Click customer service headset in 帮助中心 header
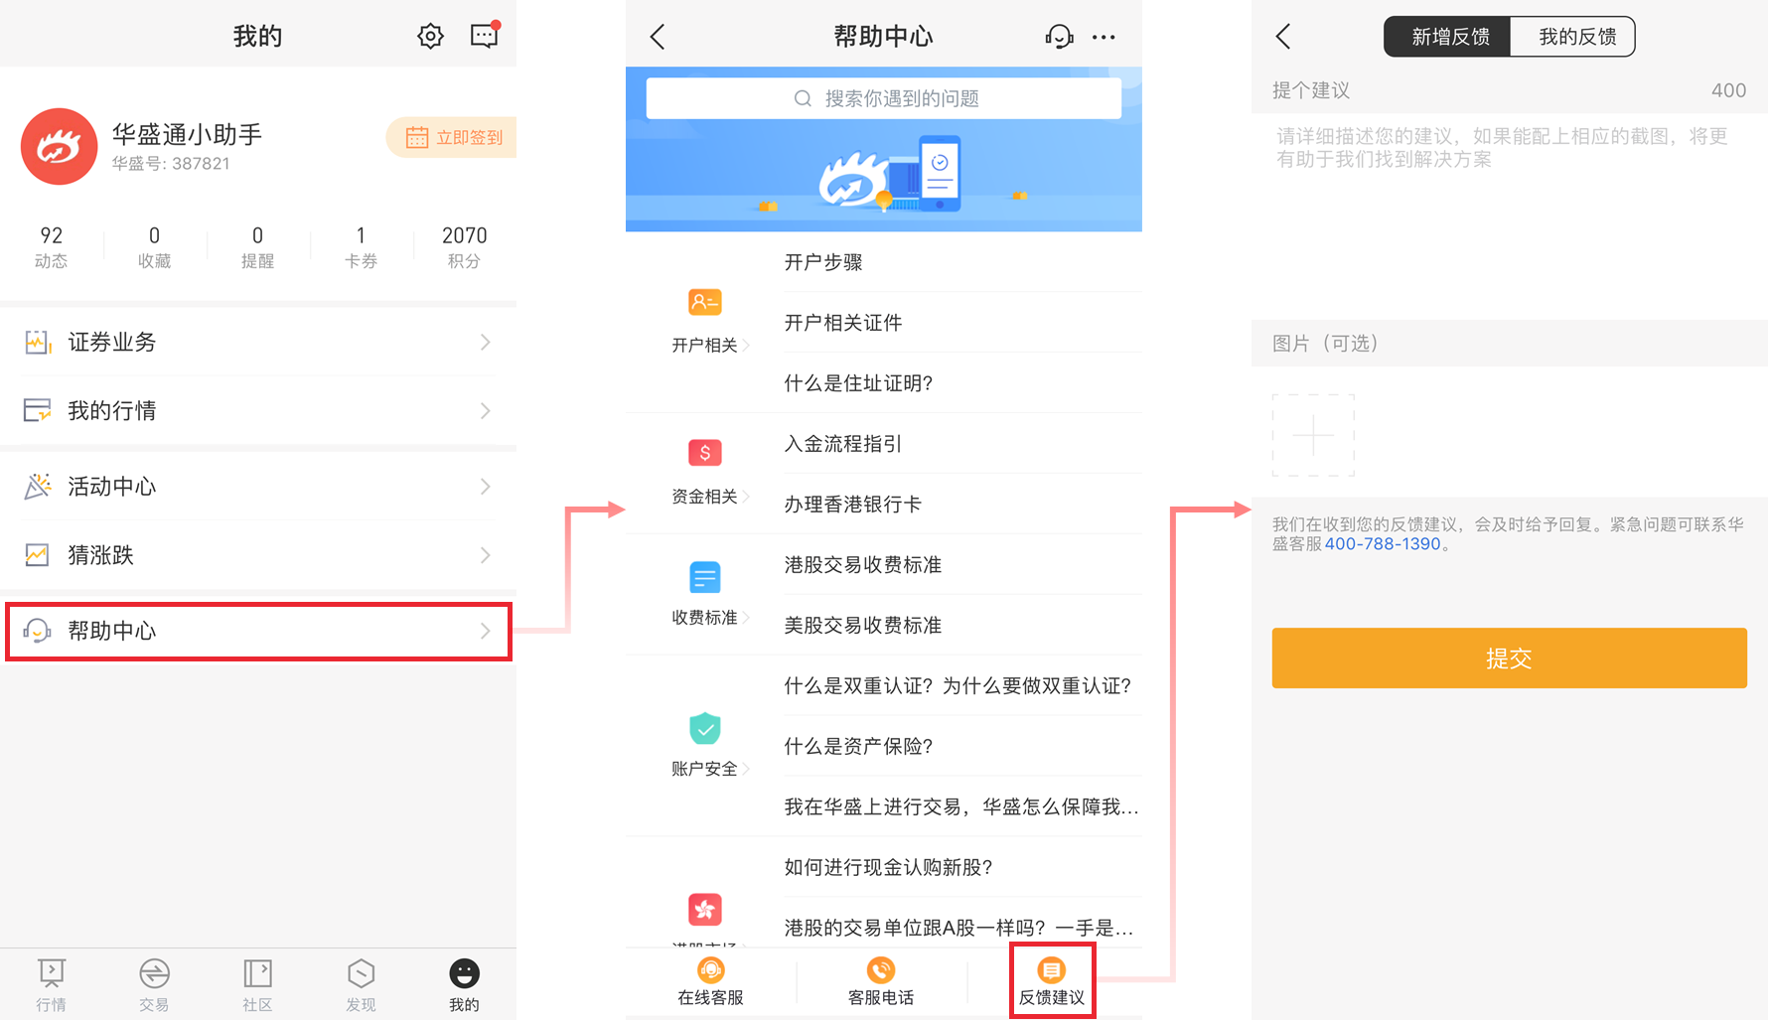 click(x=1059, y=37)
